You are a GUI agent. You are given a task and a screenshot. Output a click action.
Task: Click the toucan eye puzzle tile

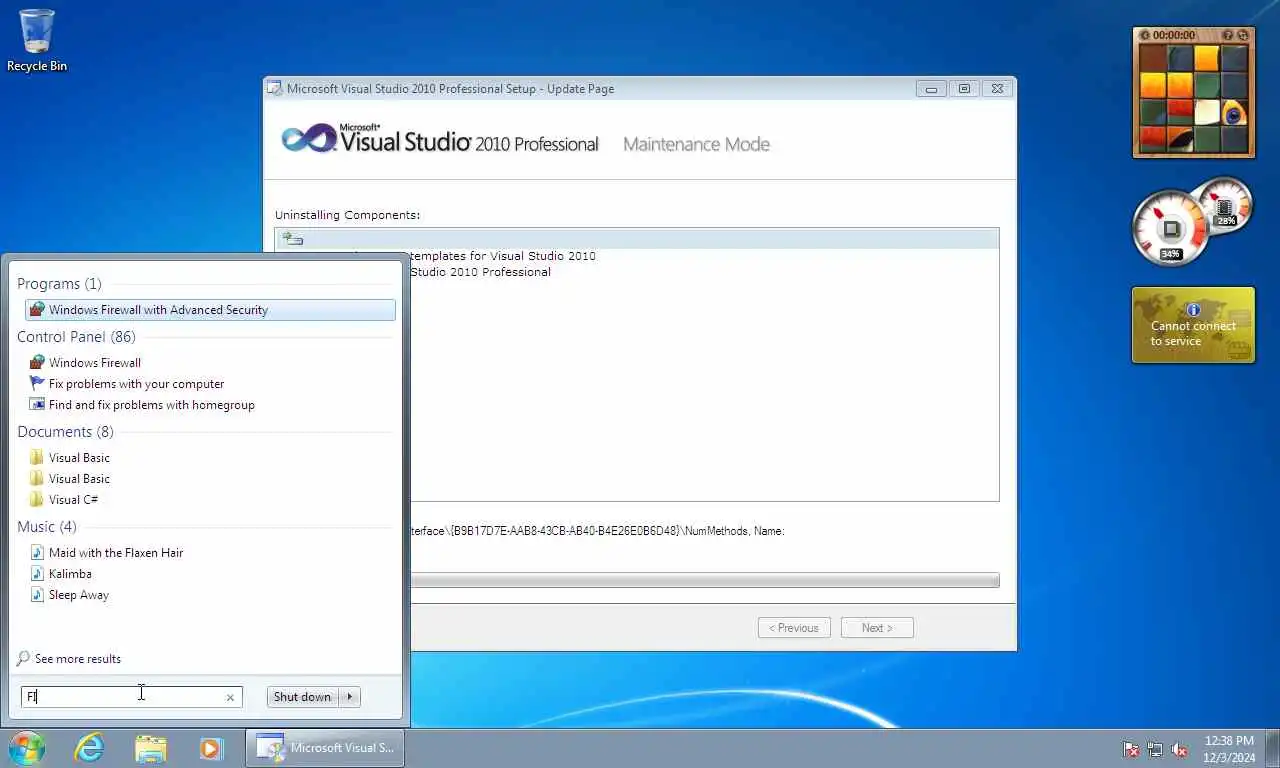pyautogui.click(x=1235, y=112)
